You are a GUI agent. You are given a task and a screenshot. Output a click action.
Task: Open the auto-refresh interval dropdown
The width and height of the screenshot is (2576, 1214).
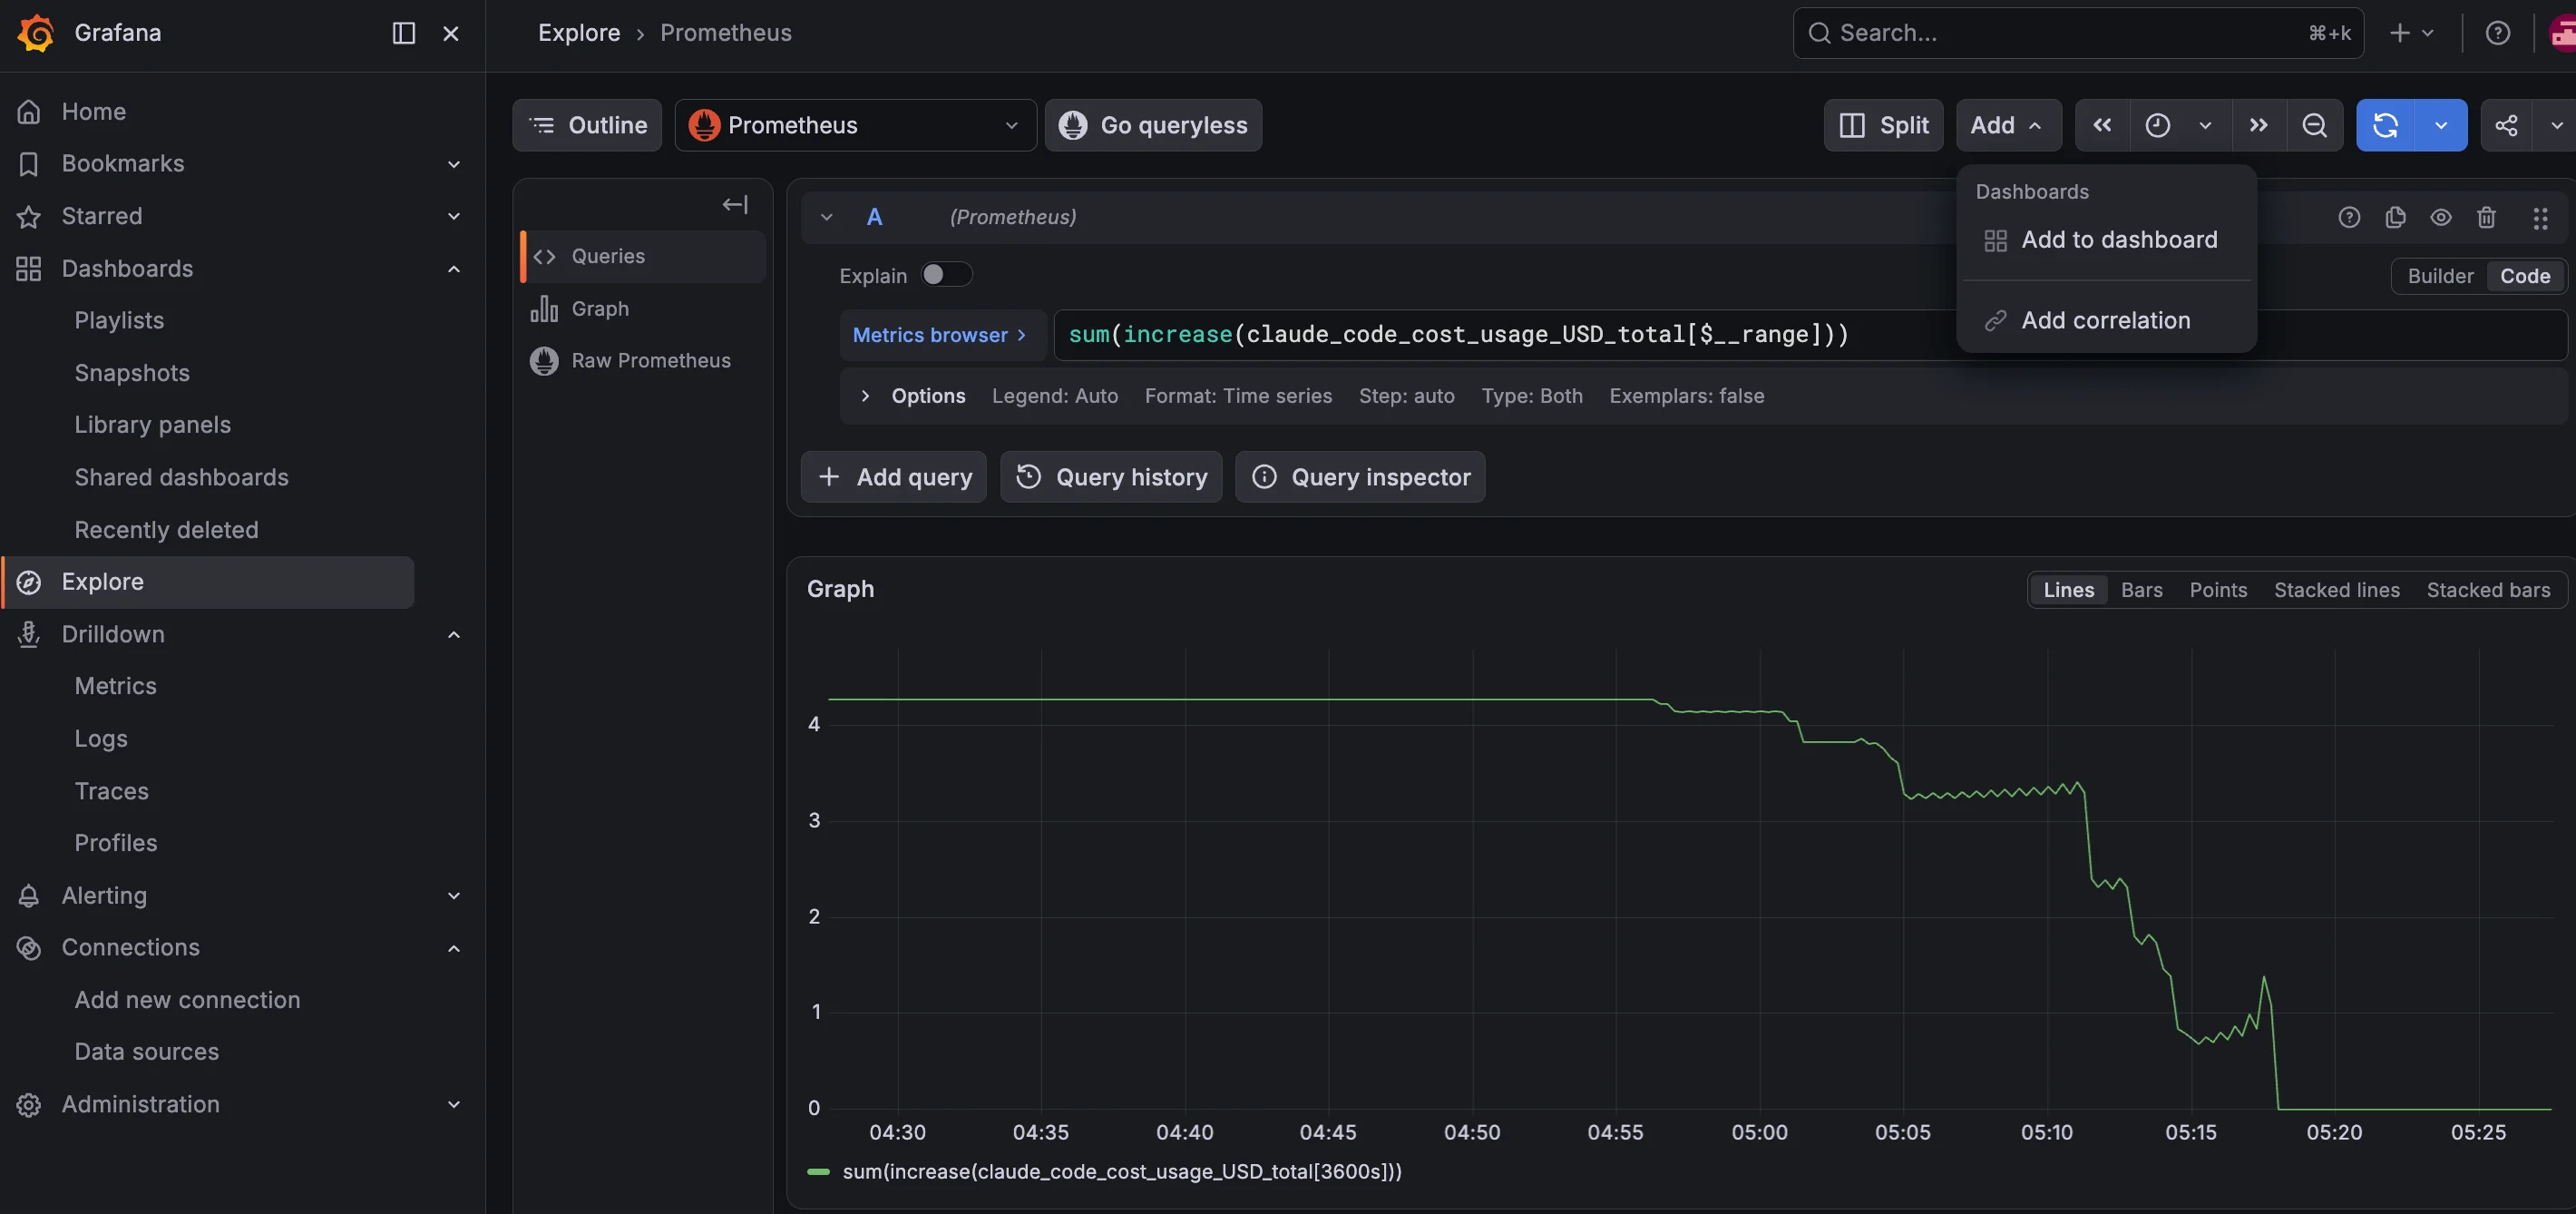click(x=2441, y=125)
